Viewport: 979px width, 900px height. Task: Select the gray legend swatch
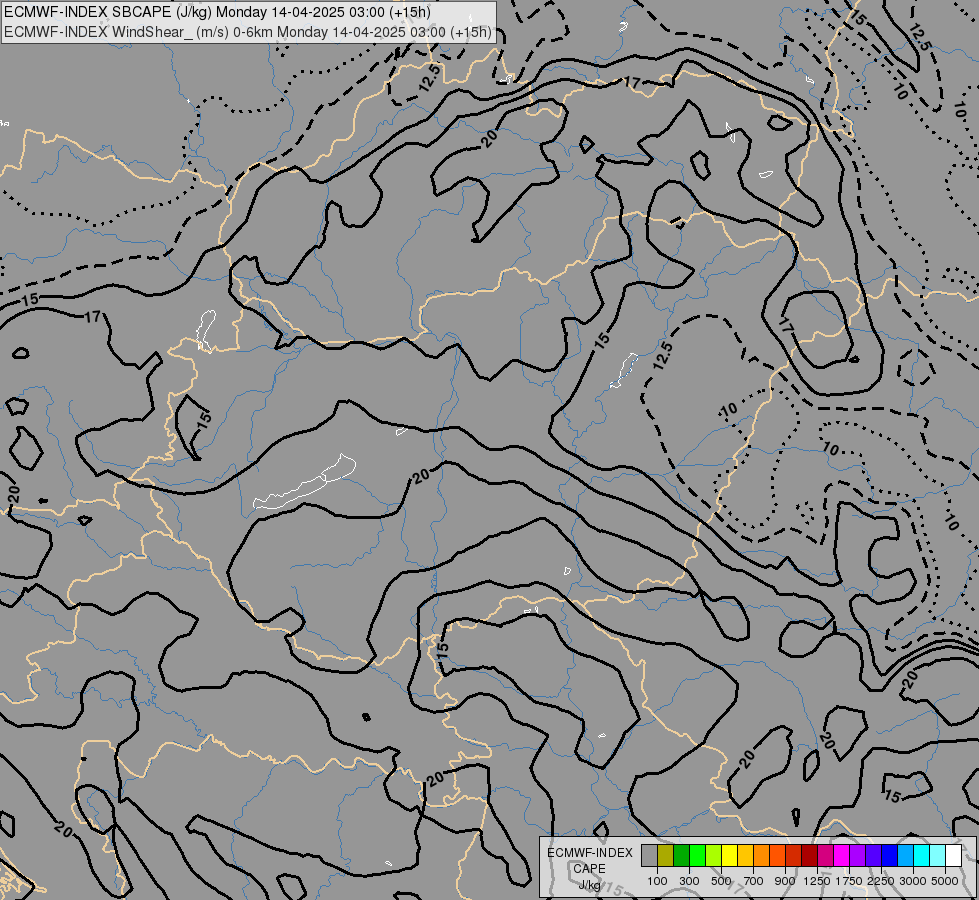649,856
